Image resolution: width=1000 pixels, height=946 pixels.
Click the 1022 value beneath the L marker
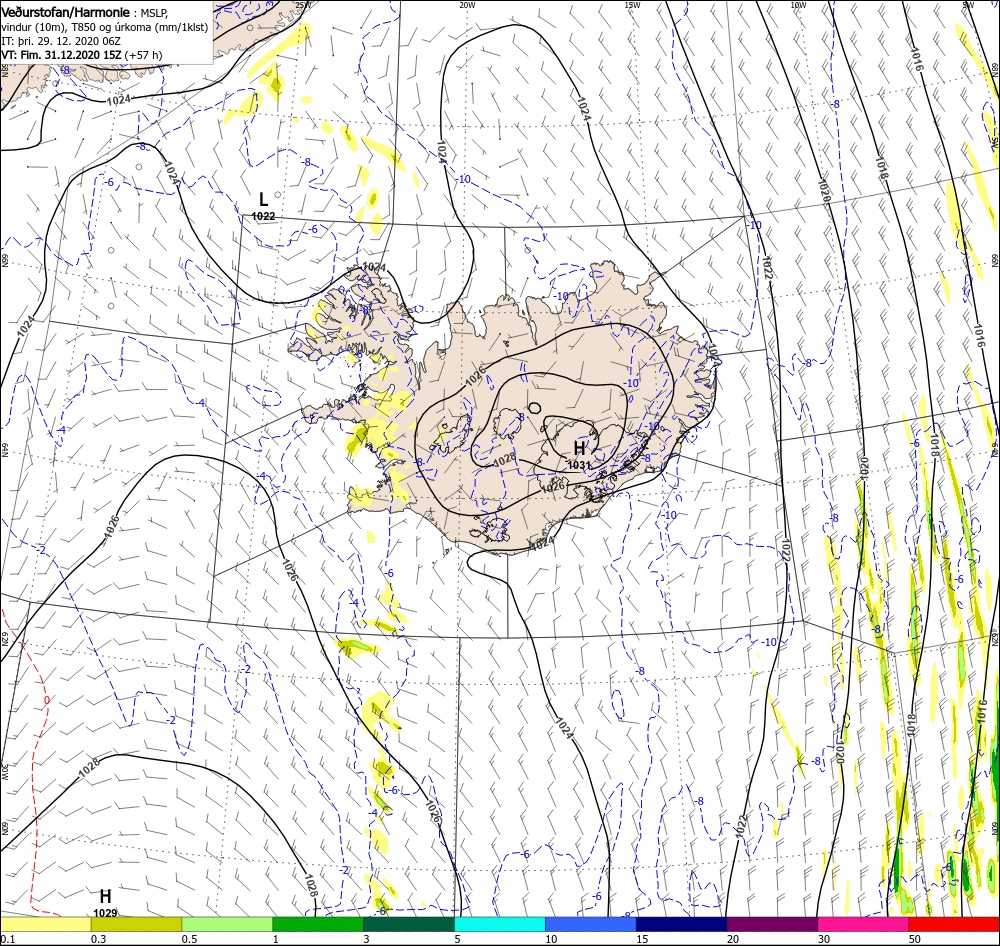tap(263, 216)
